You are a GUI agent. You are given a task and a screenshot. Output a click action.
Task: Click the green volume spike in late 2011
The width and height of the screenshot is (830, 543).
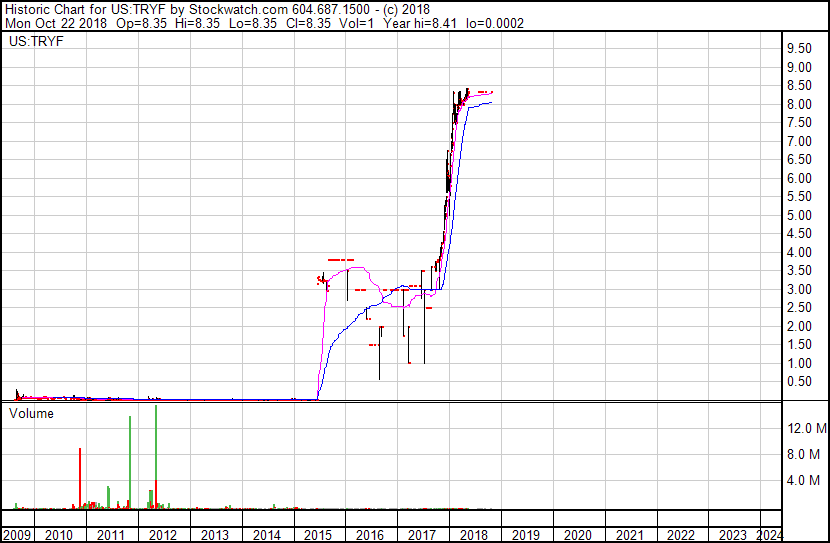point(130,463)
